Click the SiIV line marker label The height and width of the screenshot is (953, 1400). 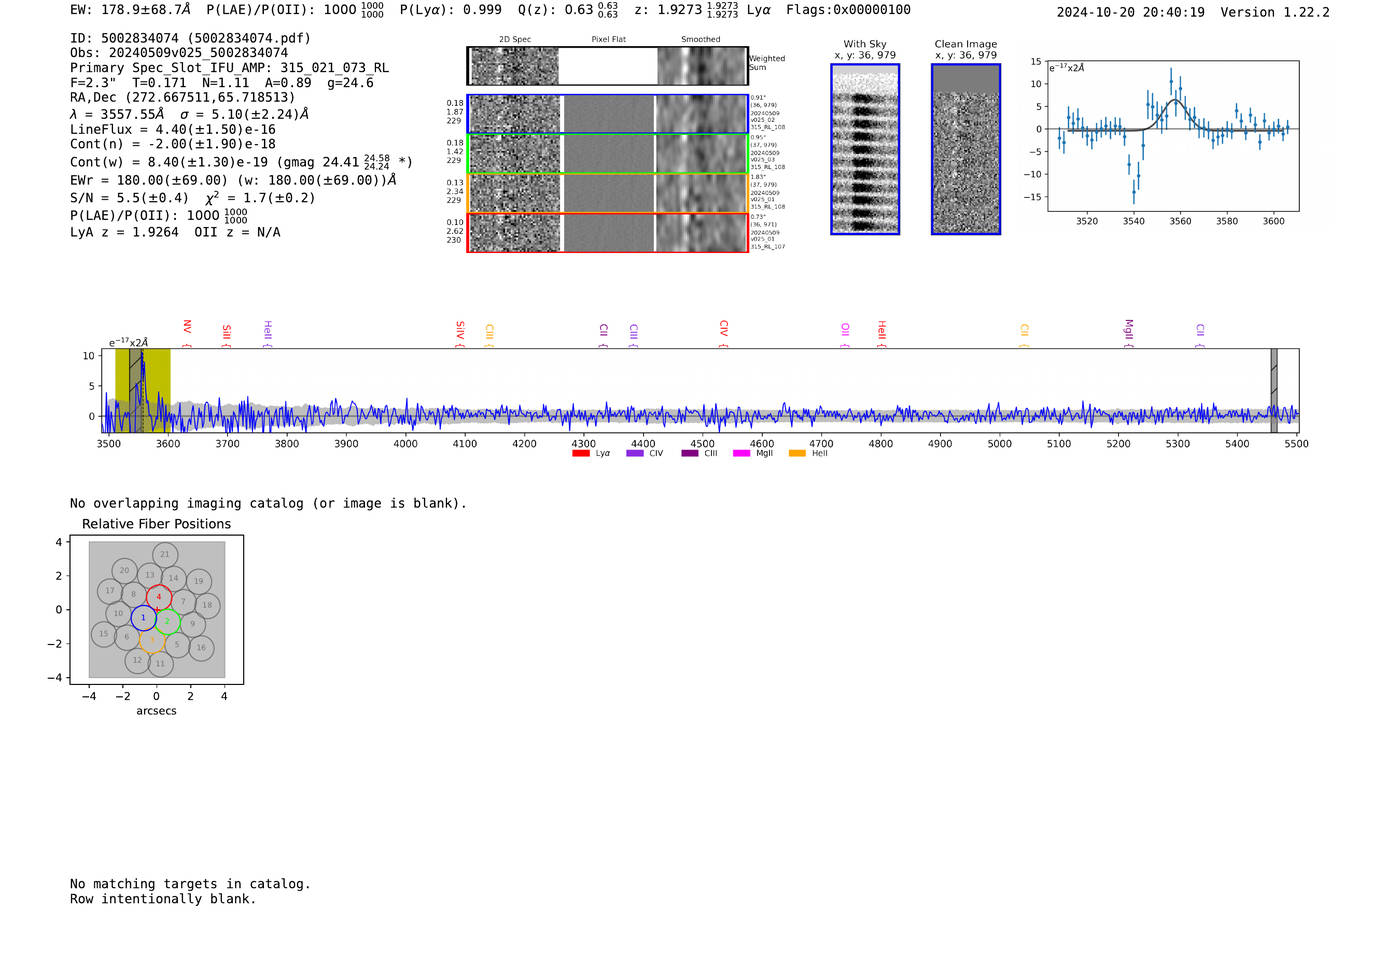tap(460, 331)
